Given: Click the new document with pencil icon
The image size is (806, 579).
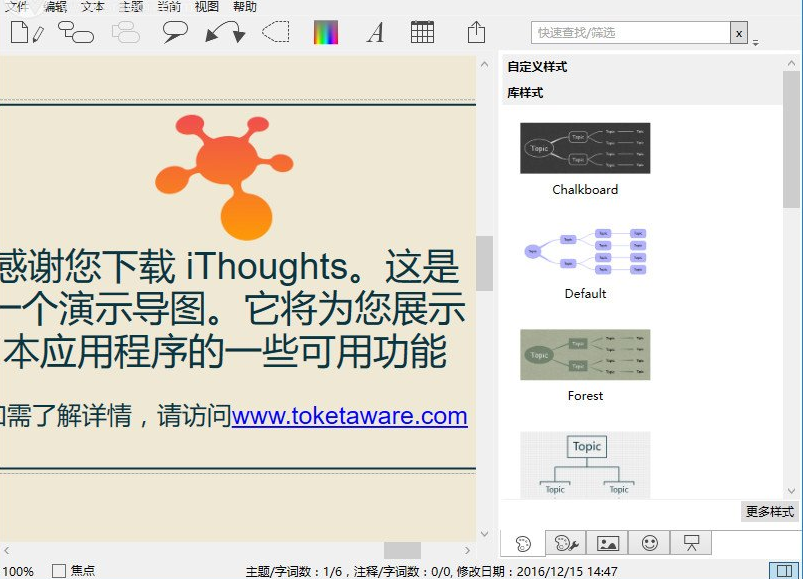Looking at the screenshot, I should [27, 33].
